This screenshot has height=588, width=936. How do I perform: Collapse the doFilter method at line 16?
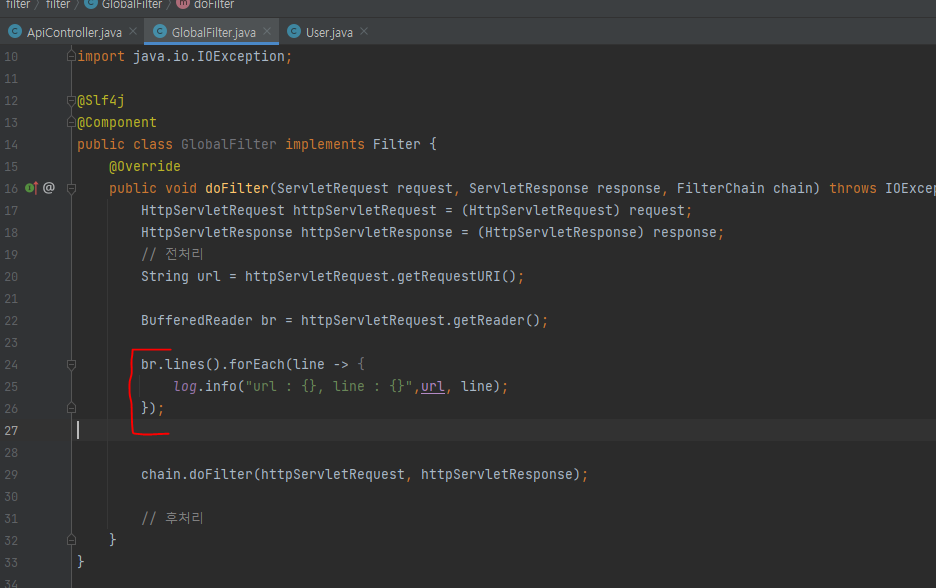[x=71, y=189]
